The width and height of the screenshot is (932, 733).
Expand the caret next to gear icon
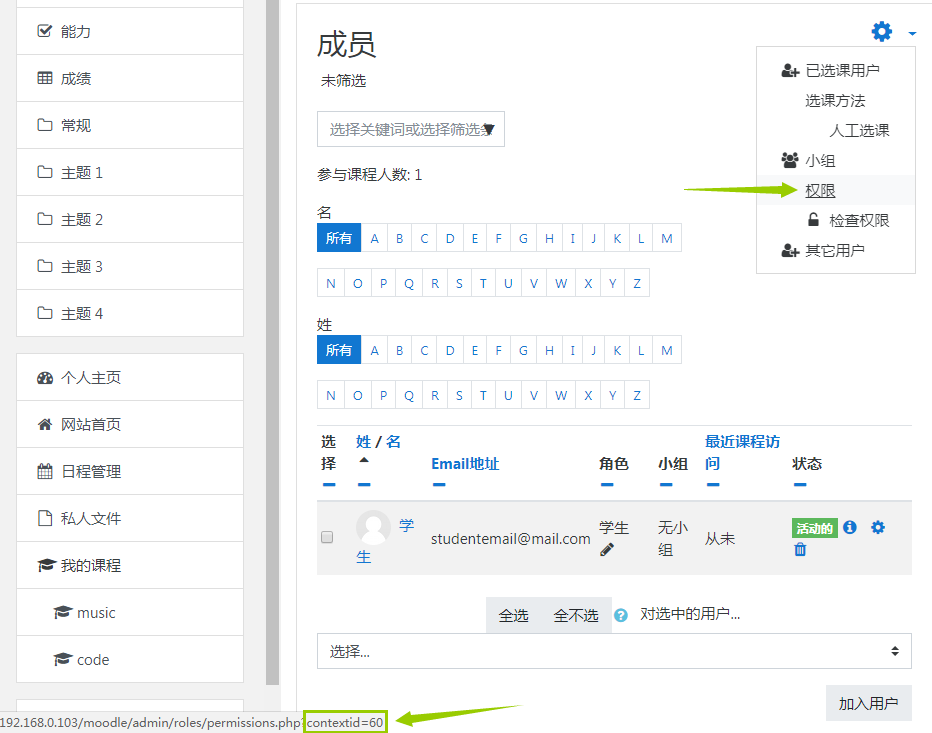[912, 34]
